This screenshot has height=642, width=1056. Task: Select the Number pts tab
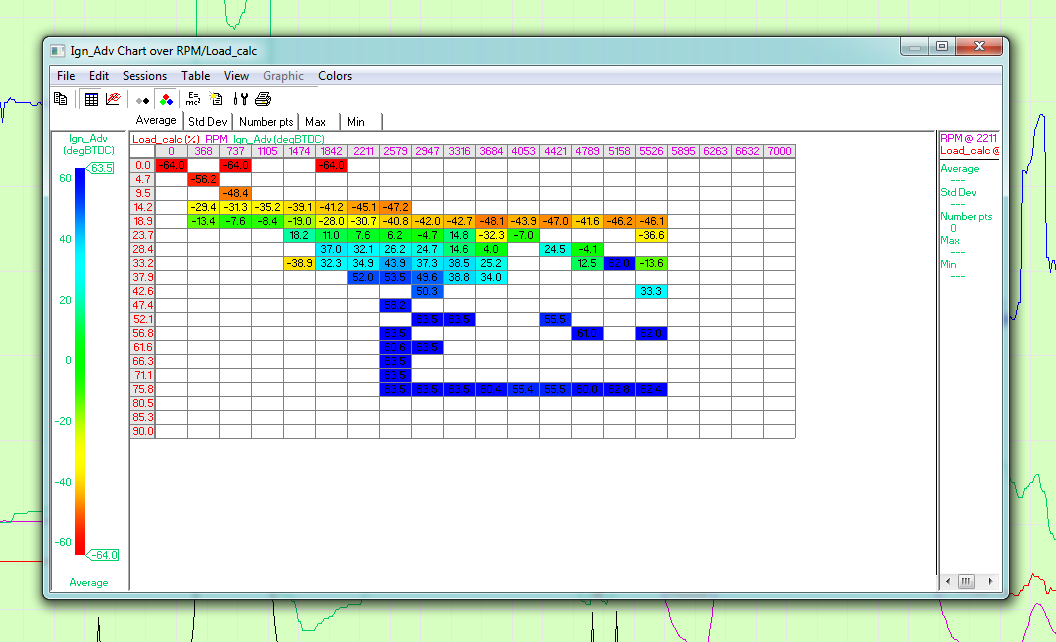(x=265, y=122)
